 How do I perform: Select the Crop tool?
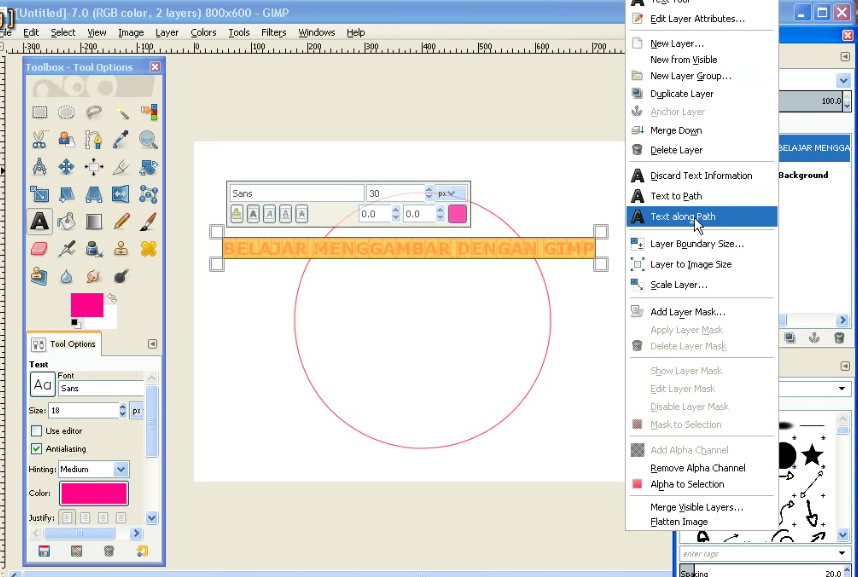(x=121, y=167)
